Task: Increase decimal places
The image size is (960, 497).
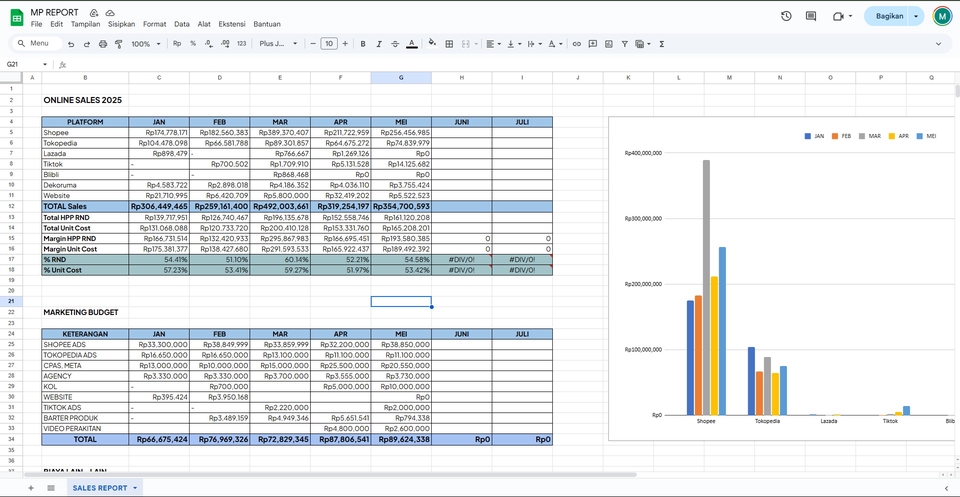Action: [225, 44]
